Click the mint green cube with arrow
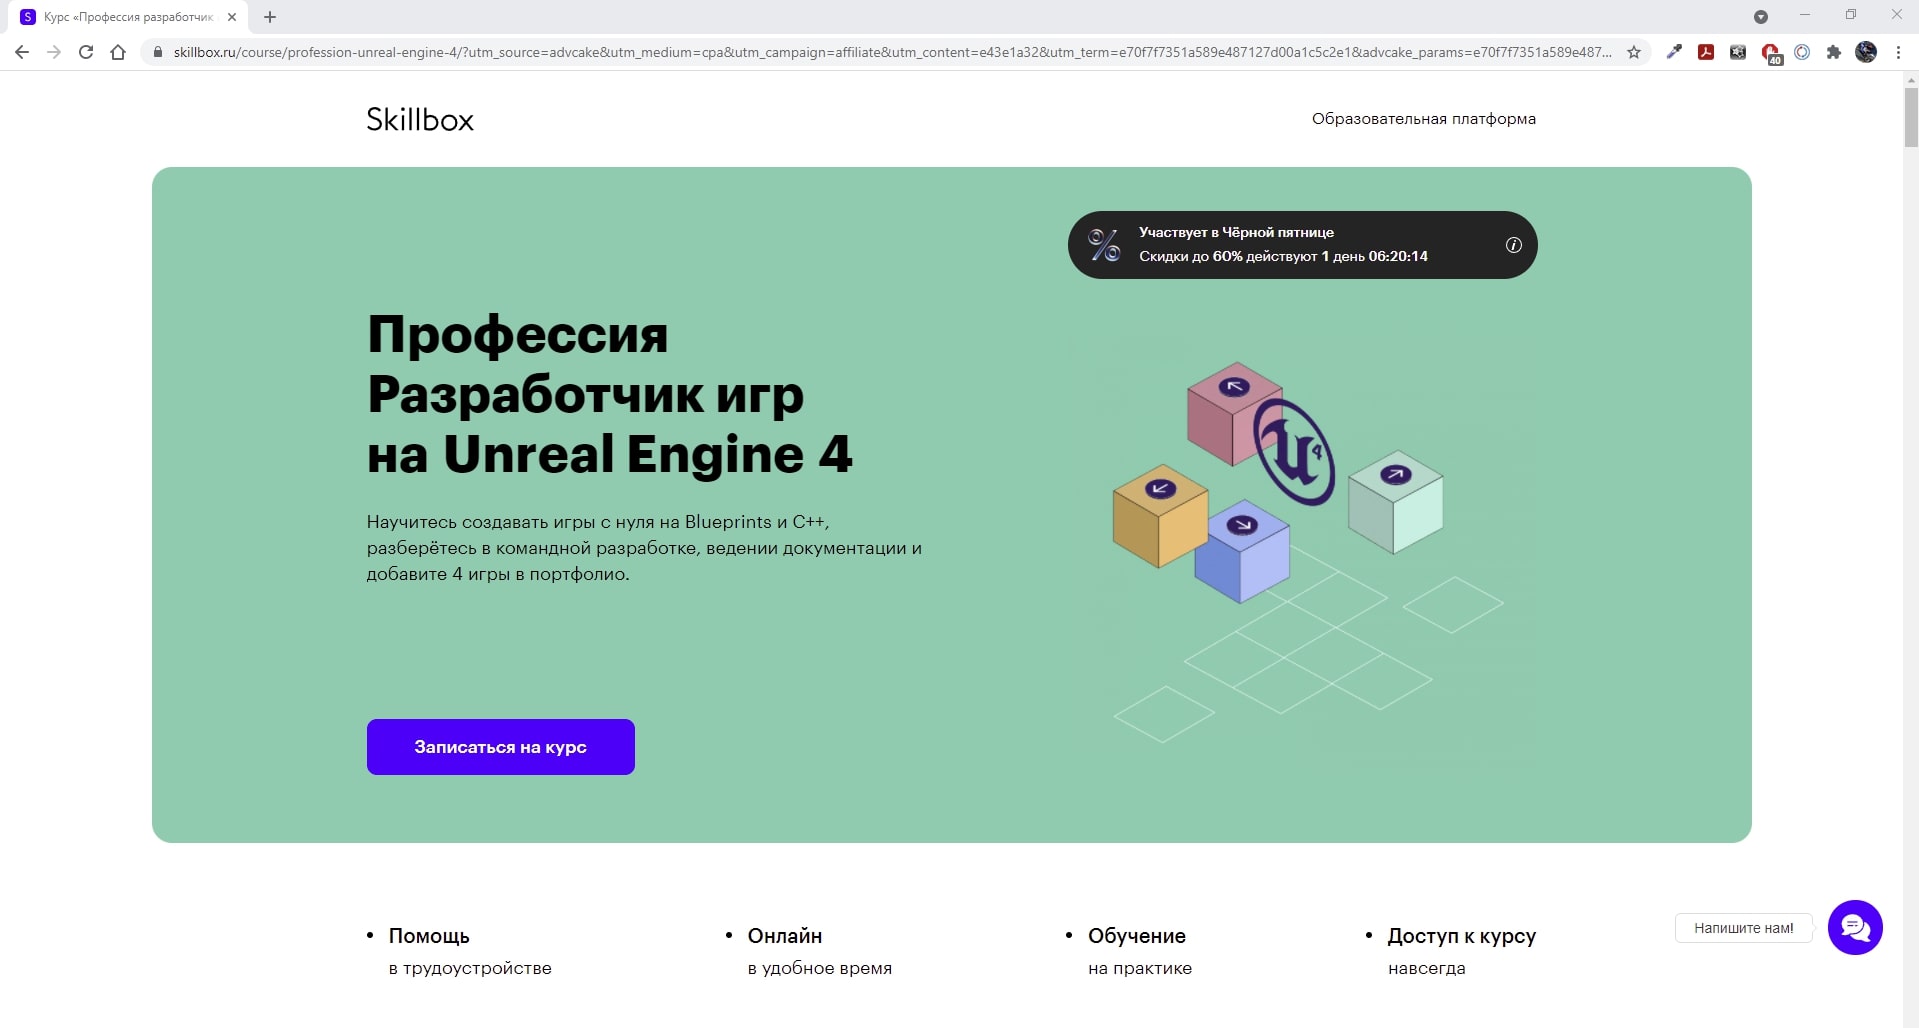 (x=1395, y=501)
